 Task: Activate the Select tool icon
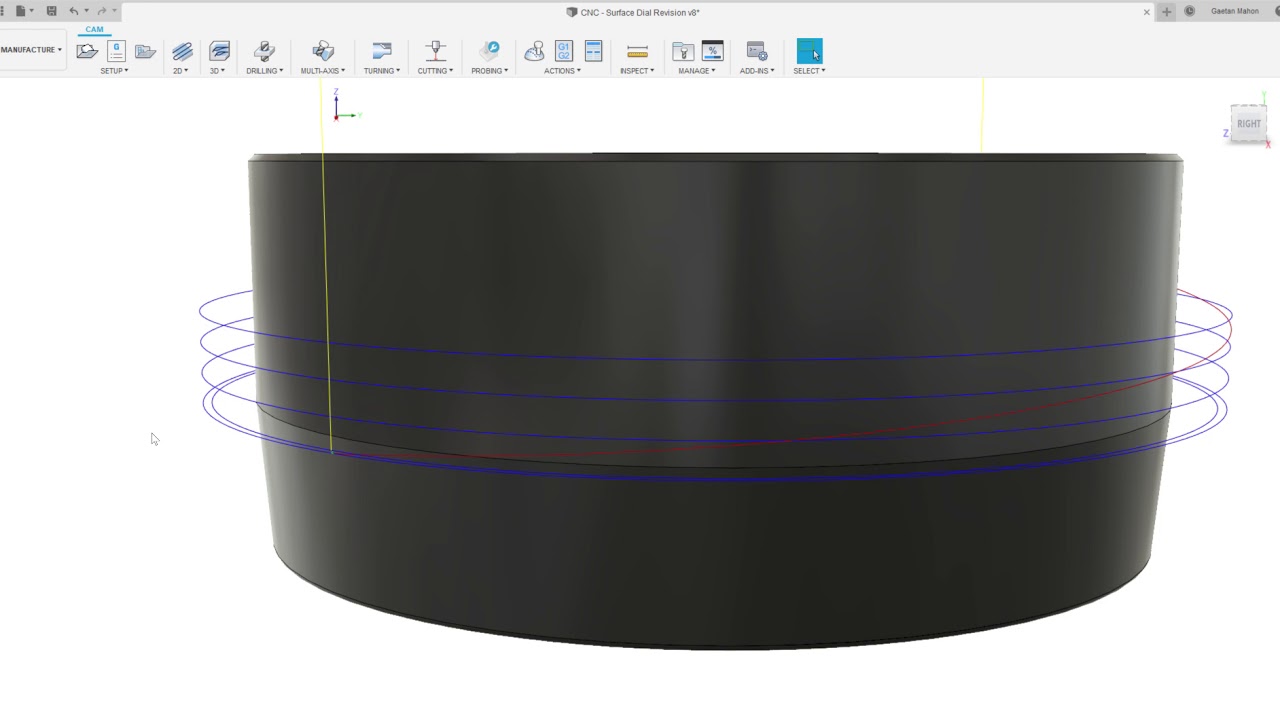(809, 51)
